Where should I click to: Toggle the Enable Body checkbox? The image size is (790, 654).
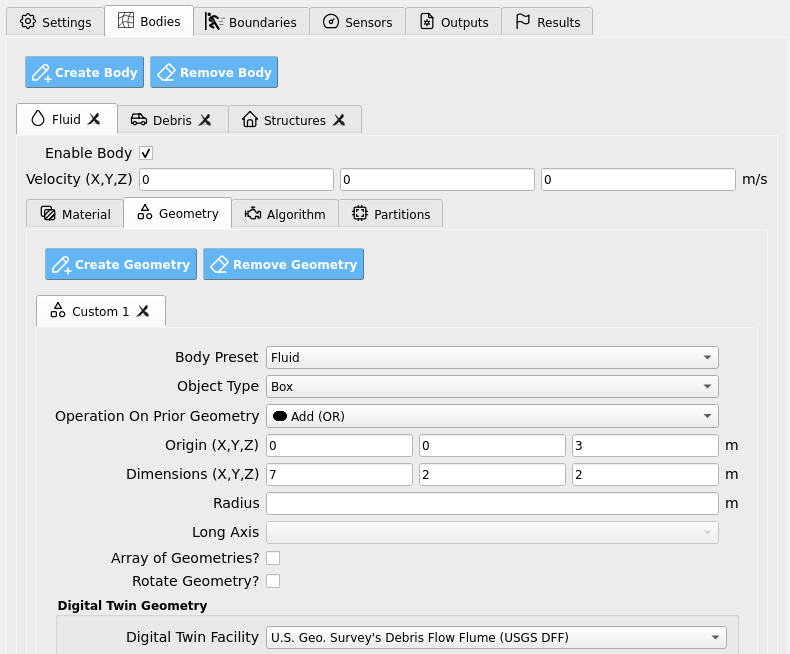tap(146, 153)
